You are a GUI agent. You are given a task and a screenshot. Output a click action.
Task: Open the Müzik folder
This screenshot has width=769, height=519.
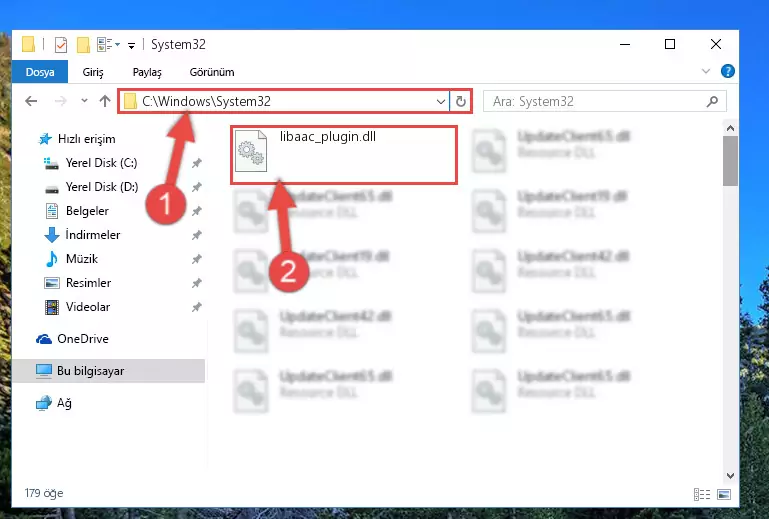pyautogui.click(x=81, y=259)
